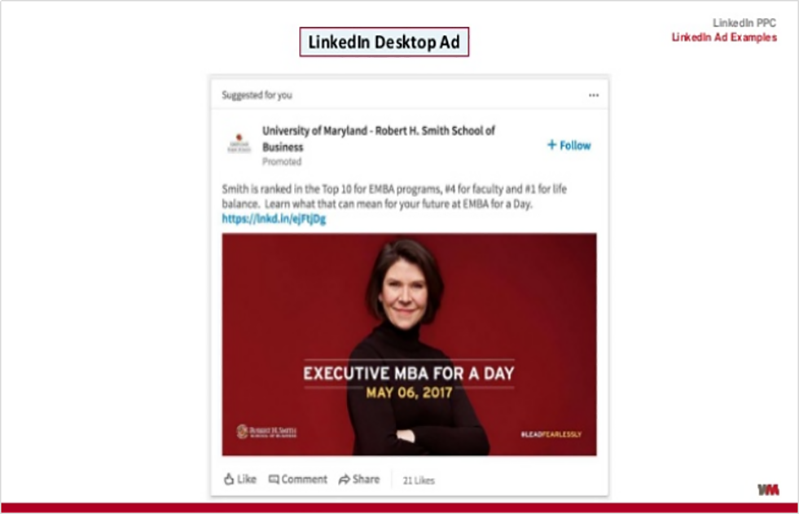This screenshot has height=514, width=800.
Task: Click the Like button text
Action: tap(247, 479)
